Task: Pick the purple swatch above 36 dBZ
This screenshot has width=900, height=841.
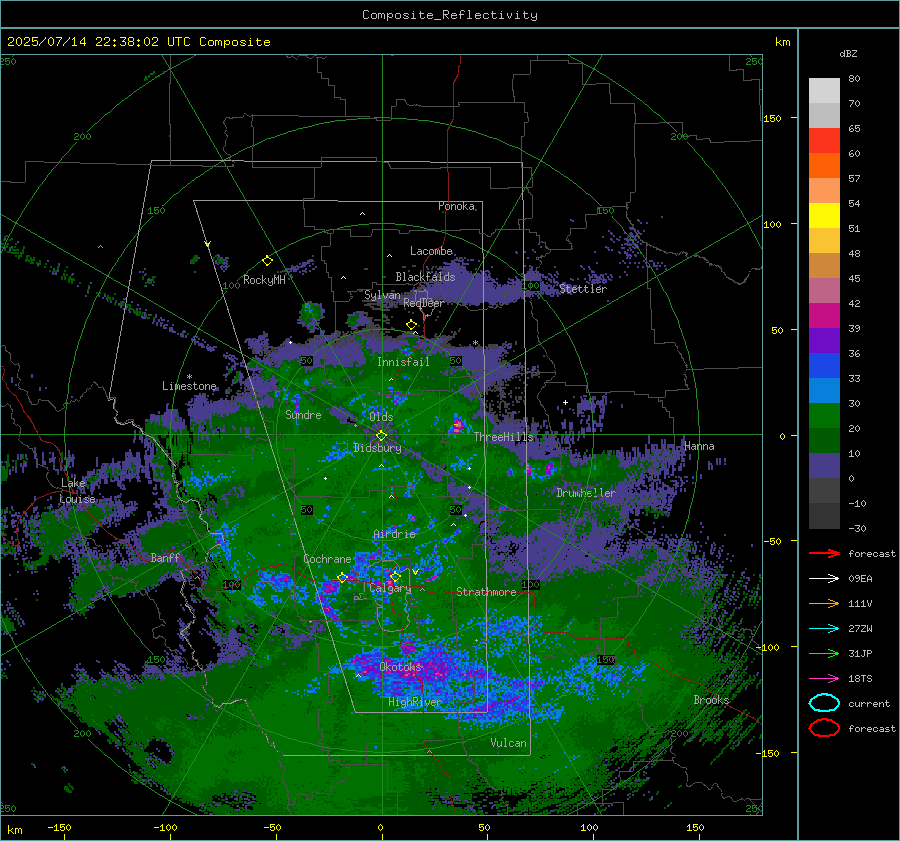Action: click(824, 340)
